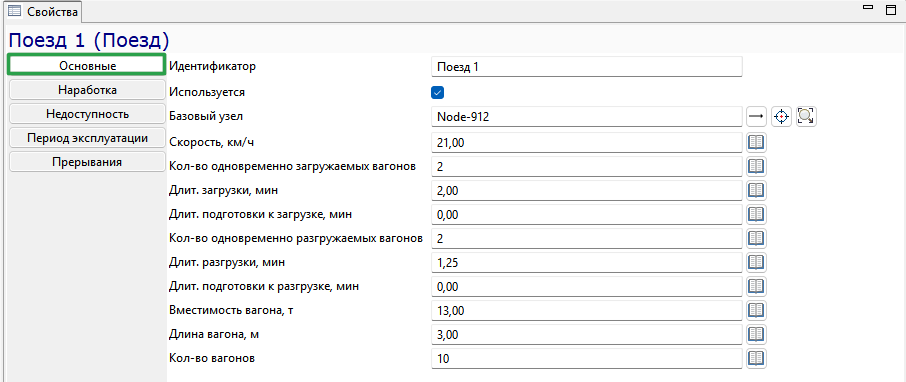Switch to the Наработка section
Screen dimensions: 906x382
(x=87, y=90)
